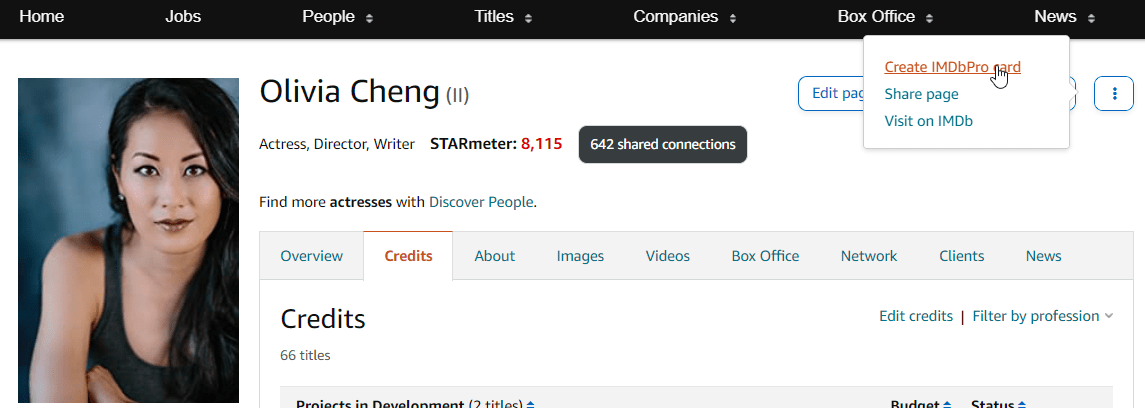1145x408 pixels.
Task: Switch to the Overview tab
Action: (x=311, y=256)
